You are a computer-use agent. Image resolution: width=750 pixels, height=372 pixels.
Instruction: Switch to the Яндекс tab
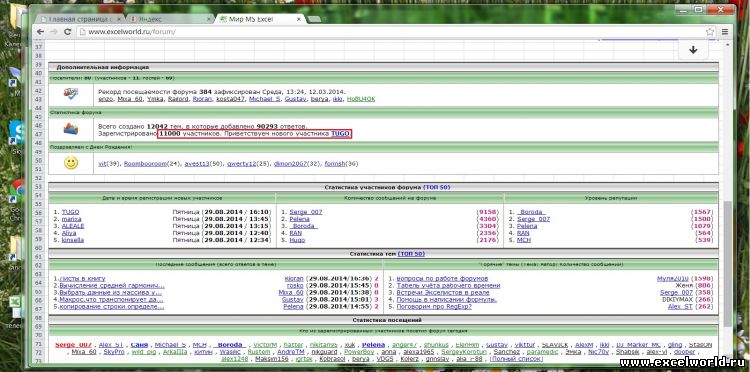click(170, 19)
